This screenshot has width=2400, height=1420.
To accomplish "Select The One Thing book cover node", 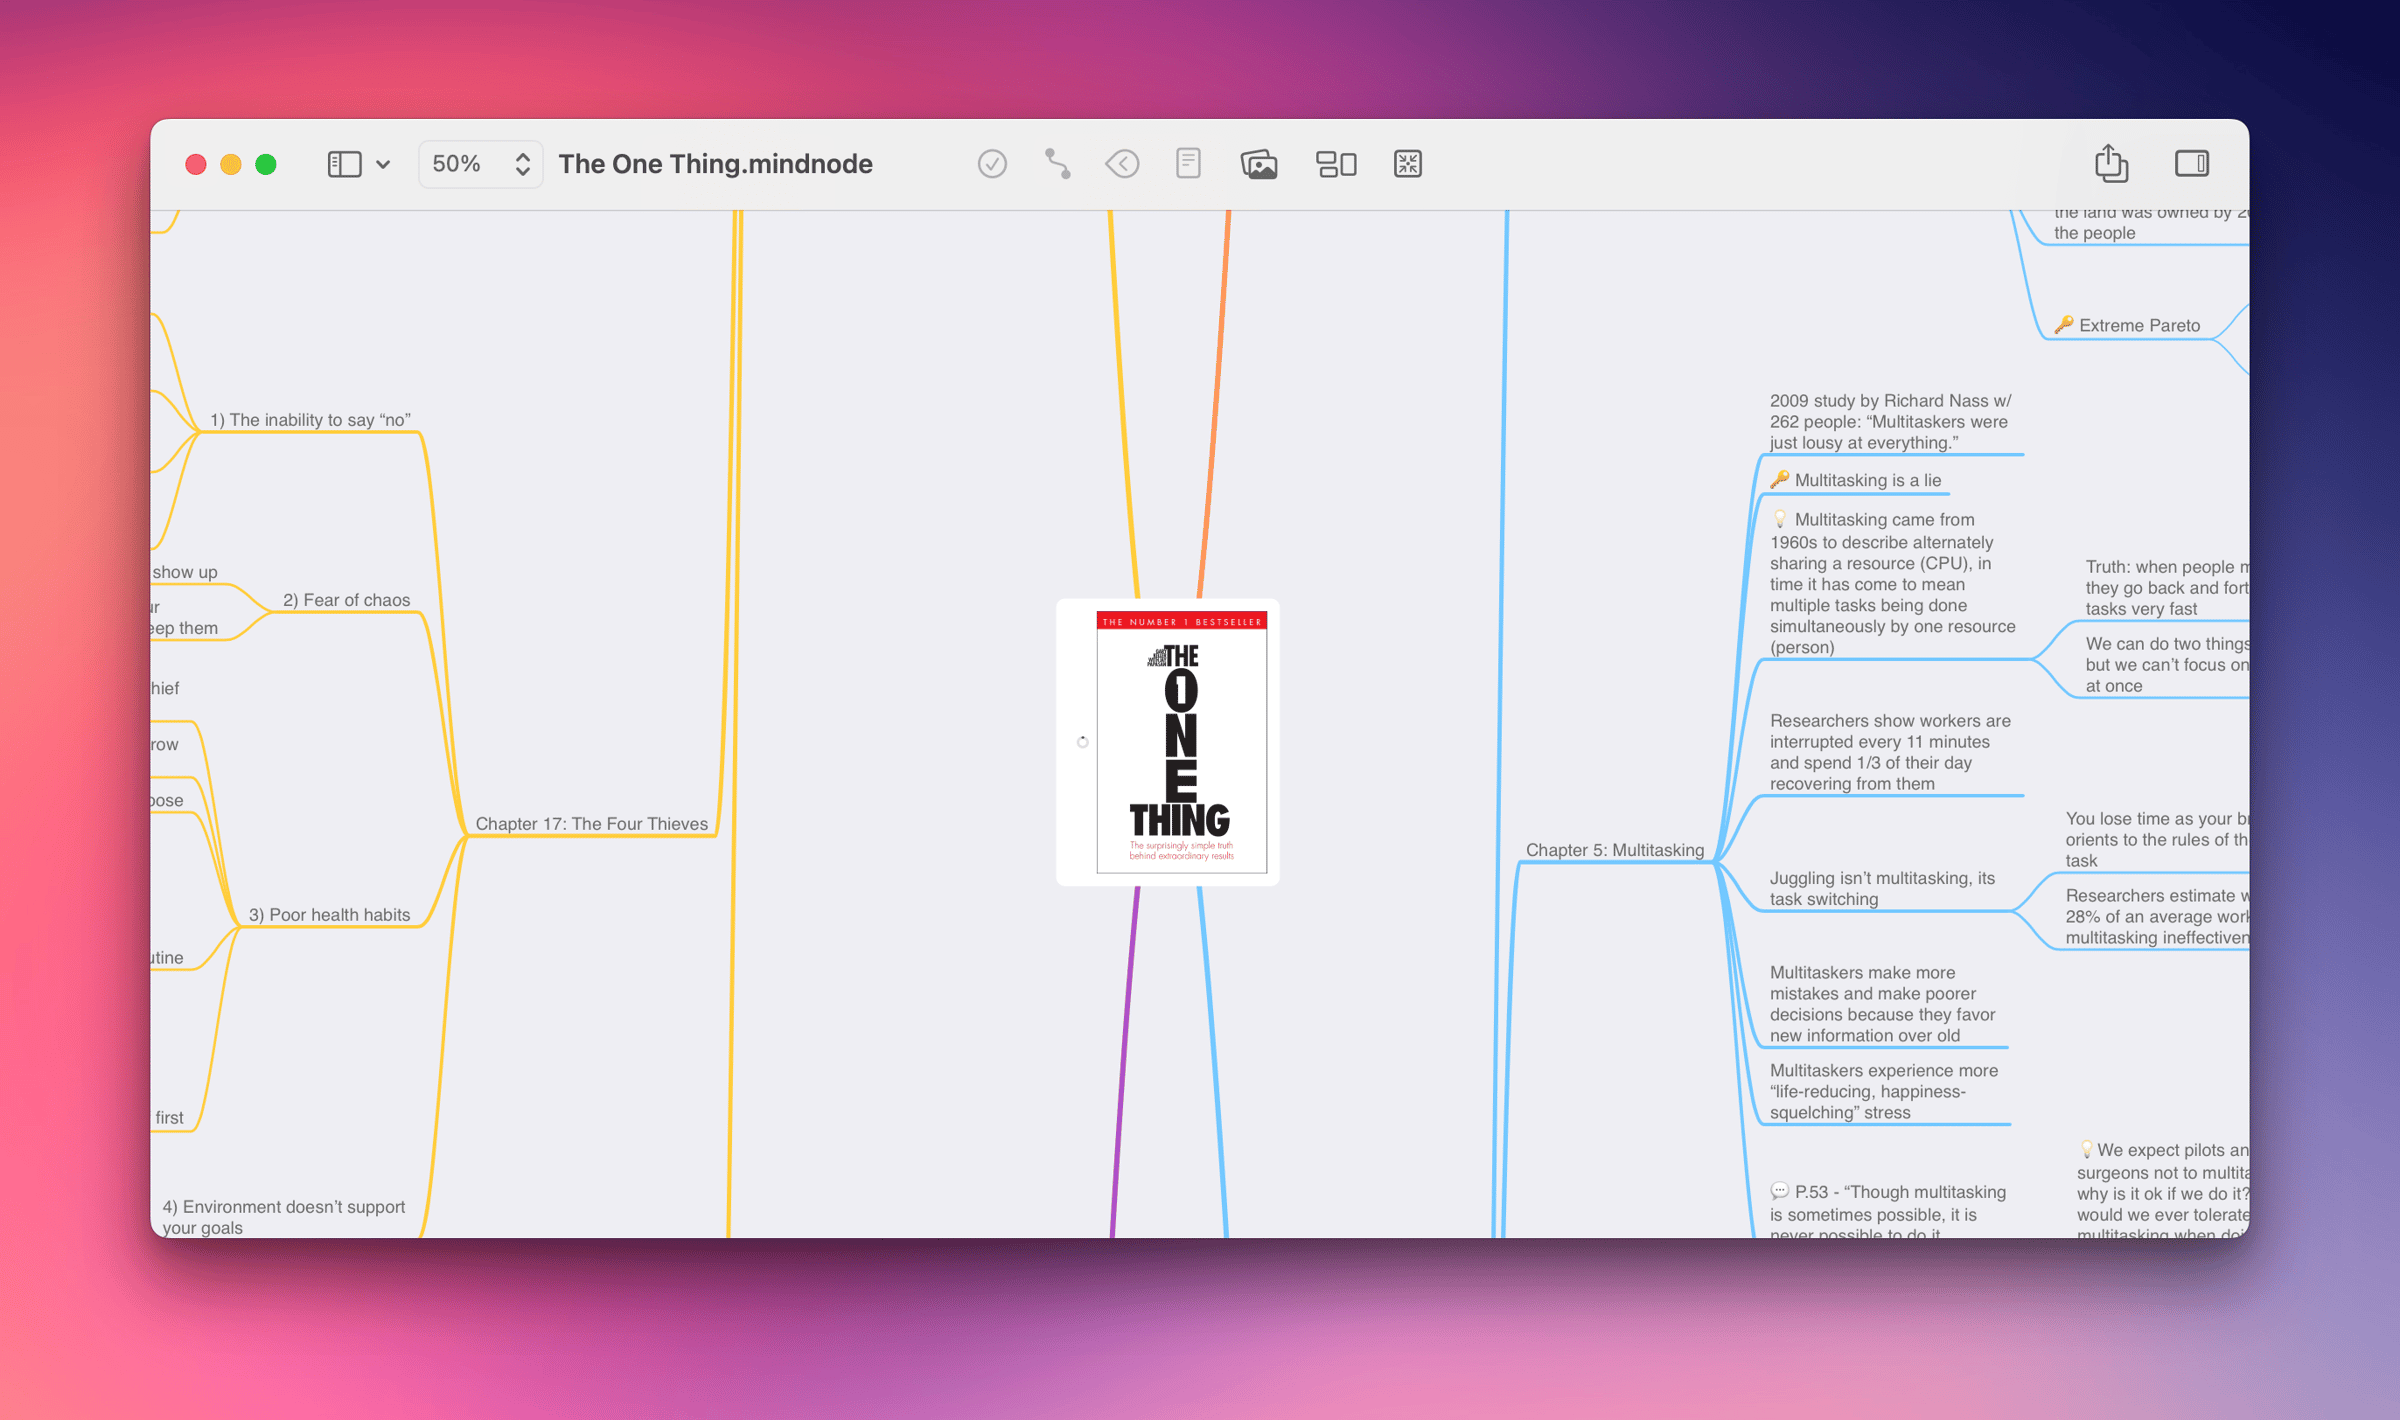I will tap(1168, 742).
